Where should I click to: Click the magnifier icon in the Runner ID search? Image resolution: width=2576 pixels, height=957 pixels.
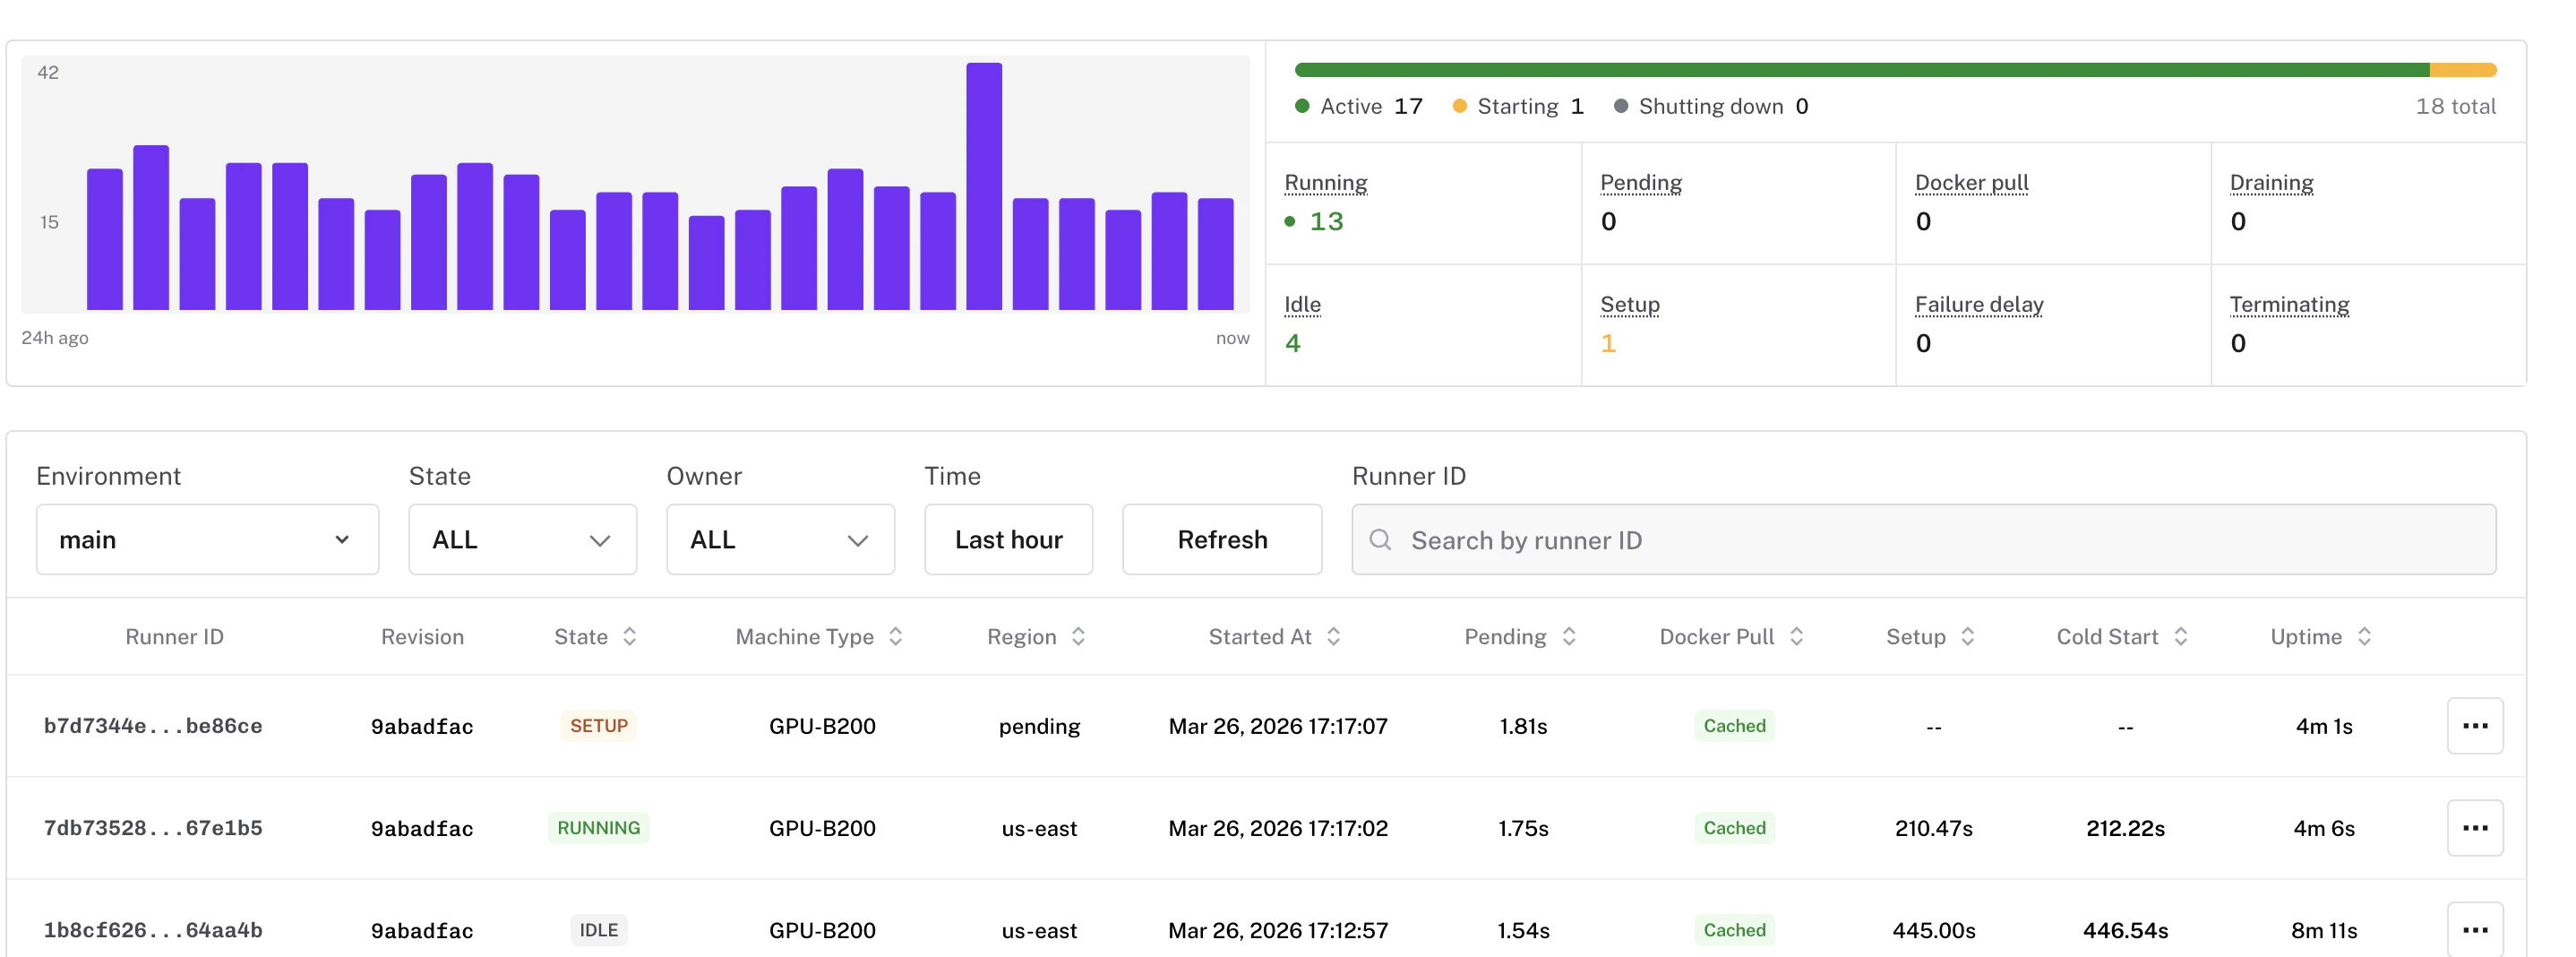[1381, 540]
